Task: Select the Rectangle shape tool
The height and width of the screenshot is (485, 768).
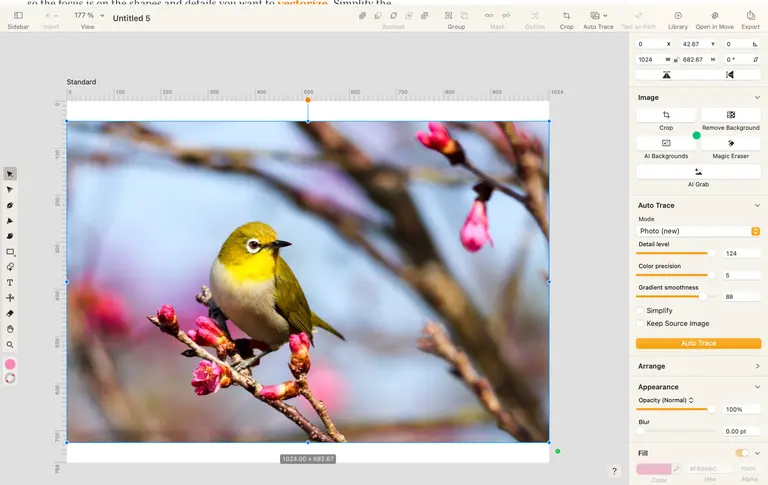Action: pyautogui.click(x=10, y=252)
